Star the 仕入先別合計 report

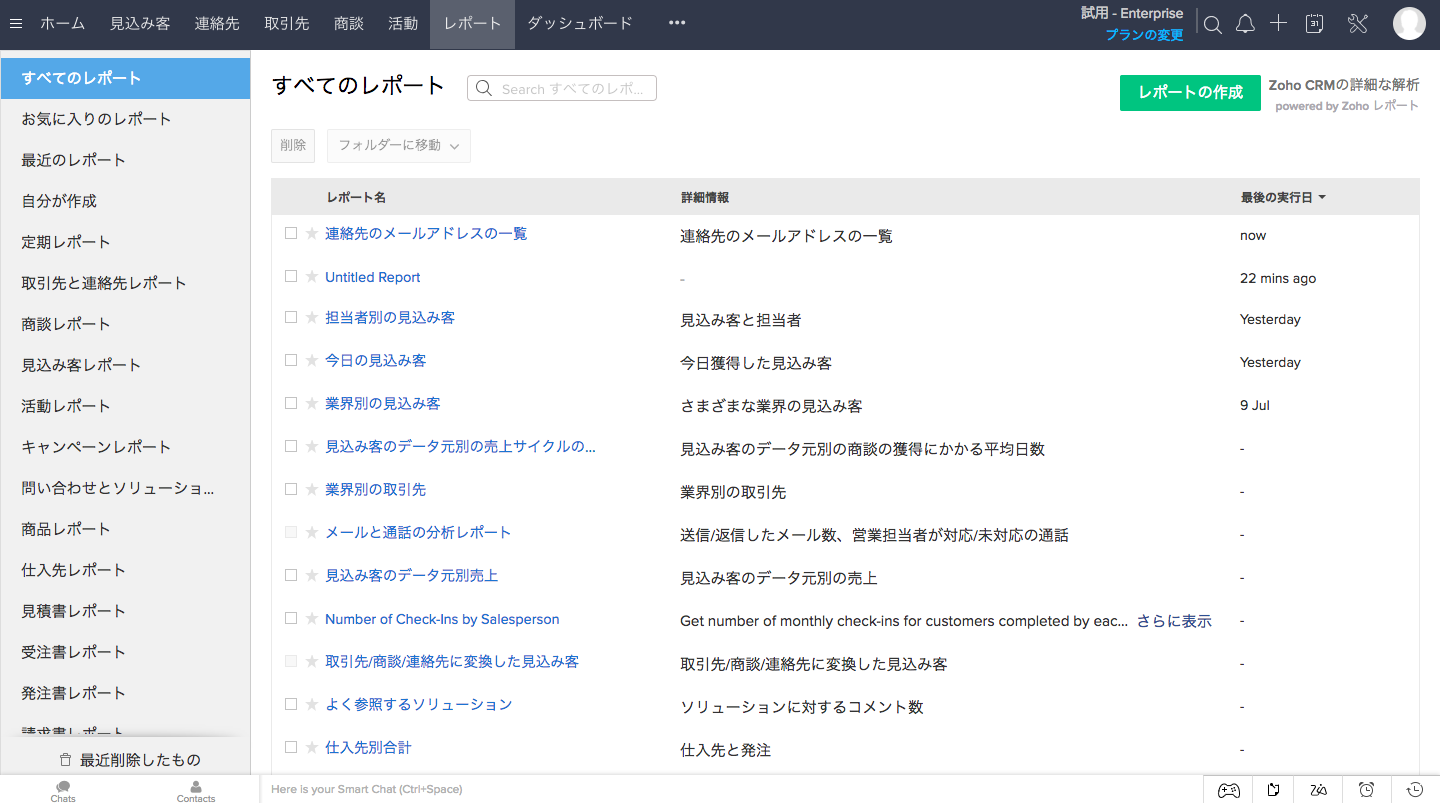point(312,748)
